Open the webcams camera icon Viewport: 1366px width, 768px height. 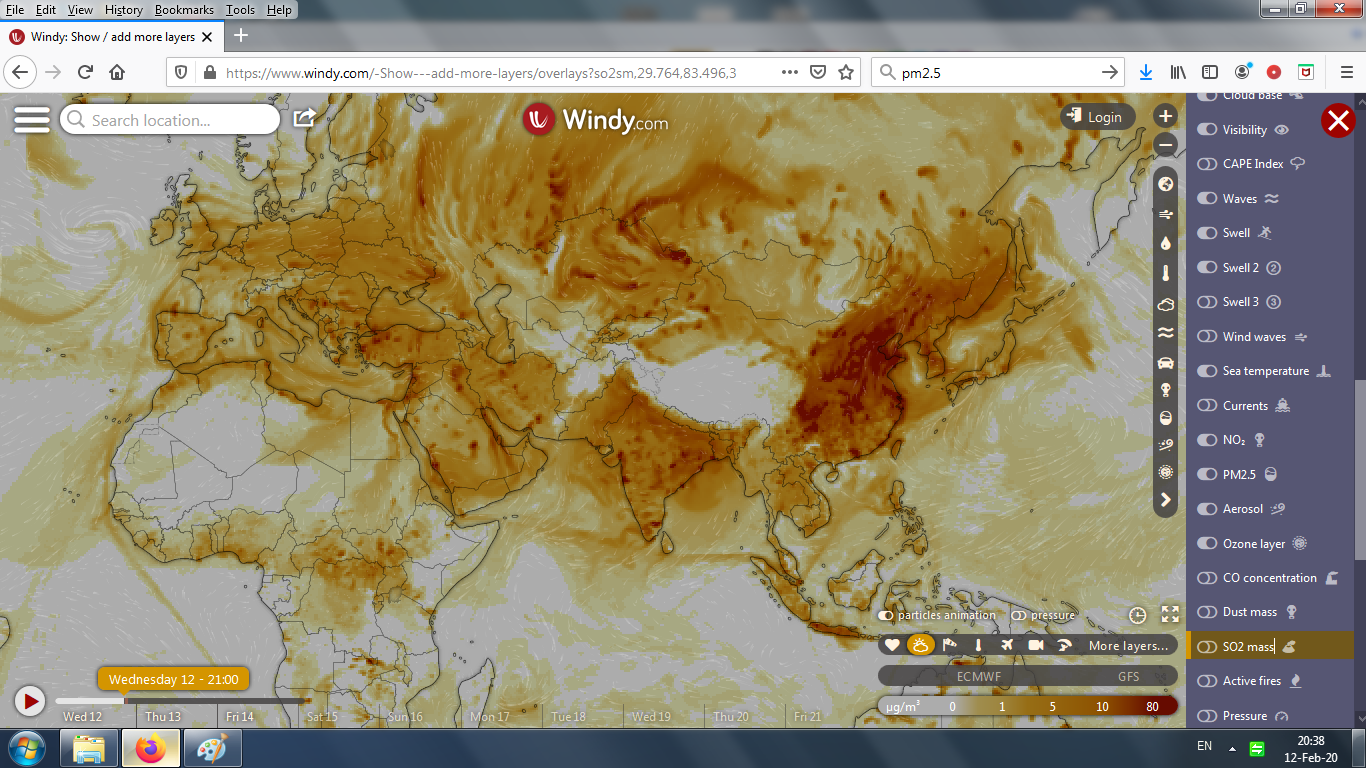(1035, 645)
